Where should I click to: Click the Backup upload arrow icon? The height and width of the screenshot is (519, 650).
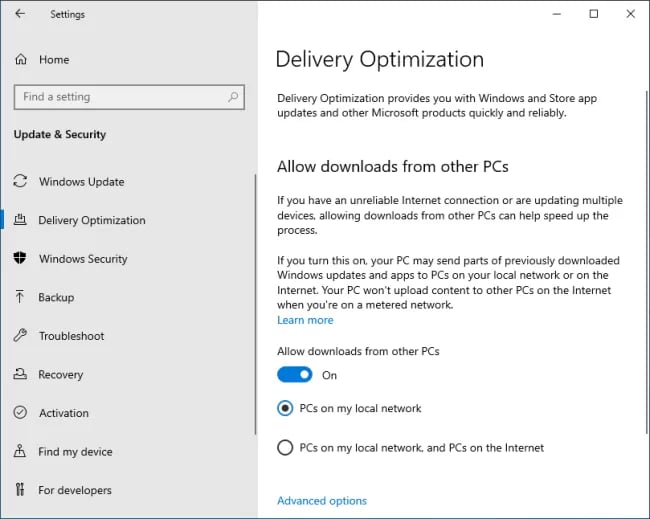(x=19, y=296)
